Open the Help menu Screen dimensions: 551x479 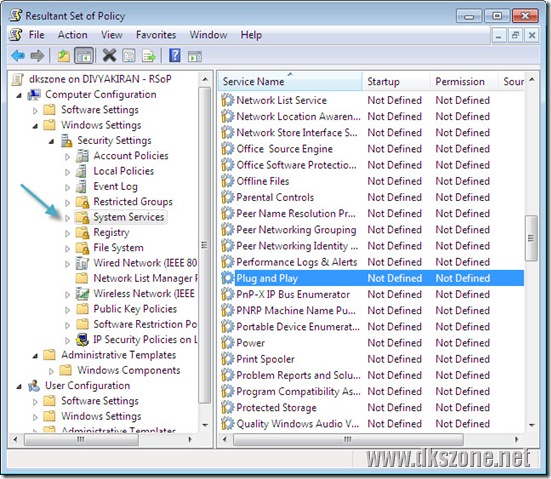tap(251, 35)
